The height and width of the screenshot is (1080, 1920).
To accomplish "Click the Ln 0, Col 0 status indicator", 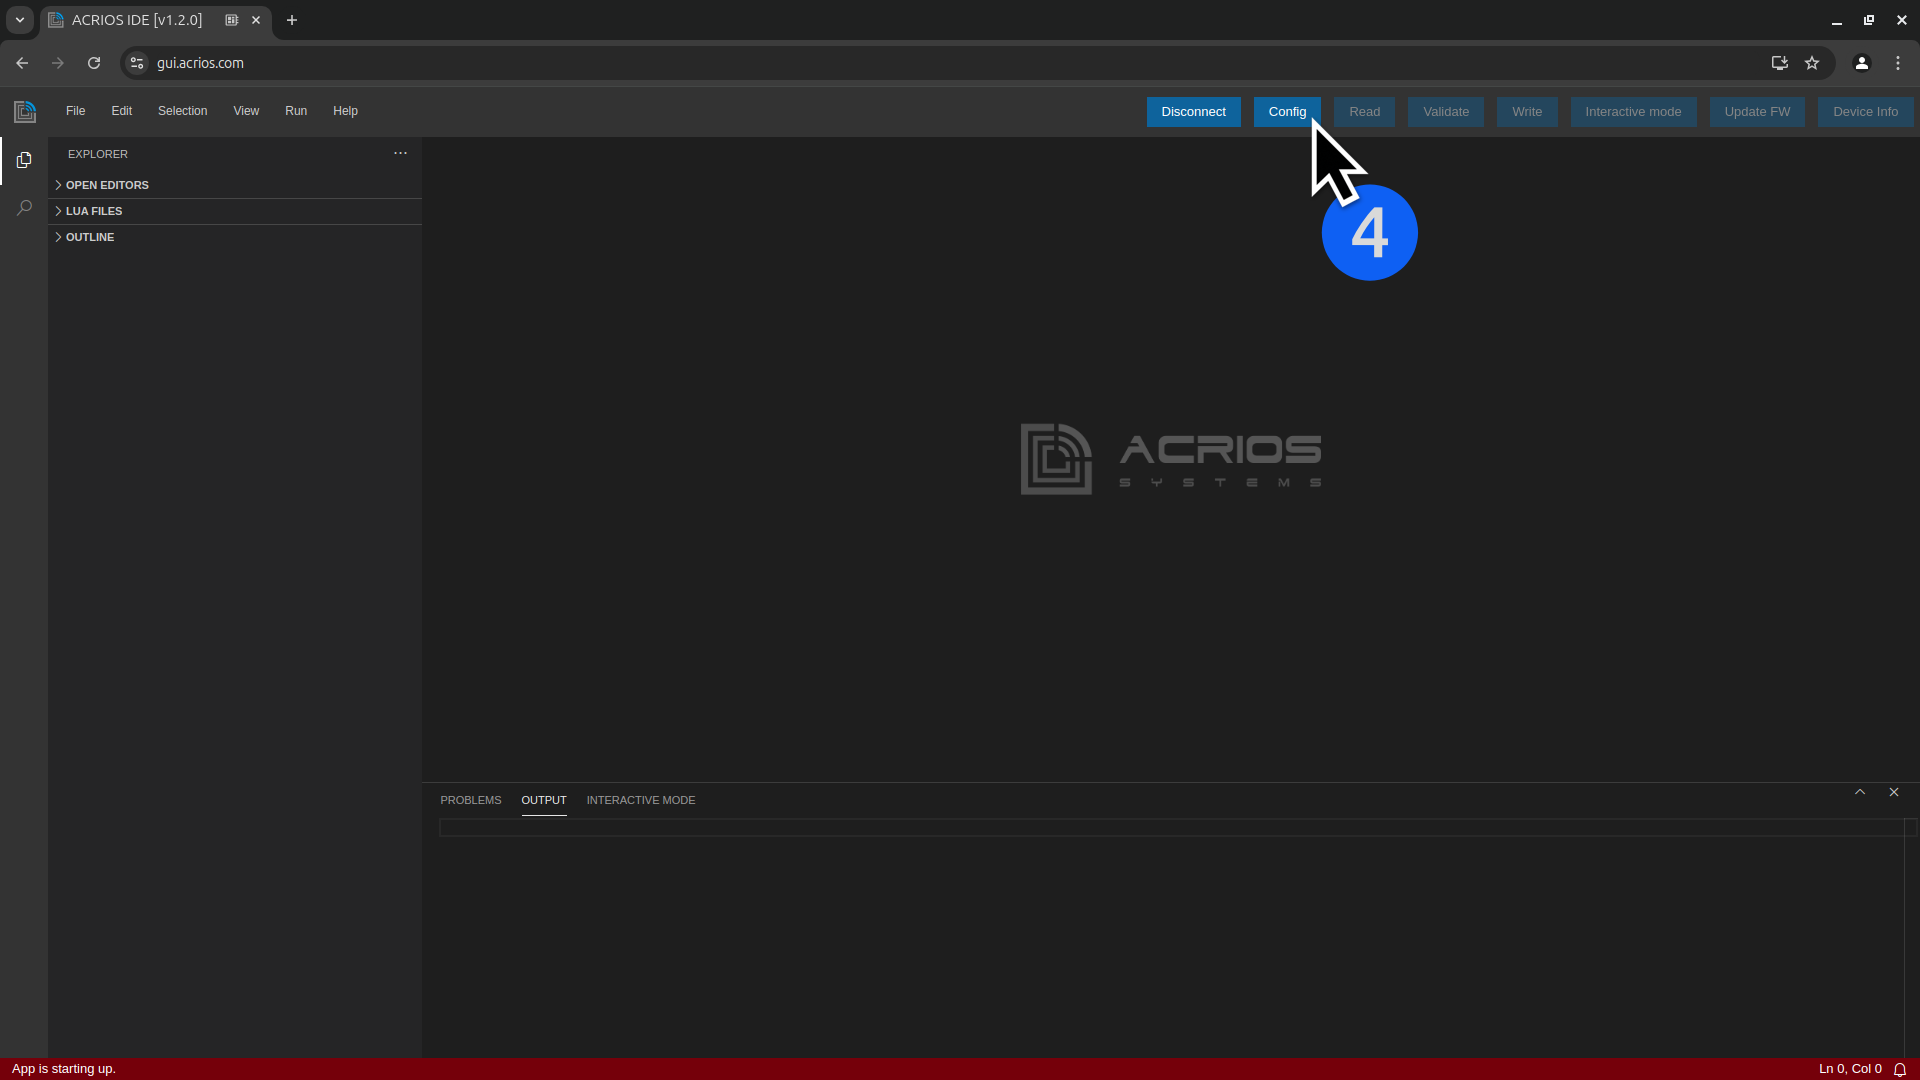I will pyautogui.click(x=1851, y=1069).
